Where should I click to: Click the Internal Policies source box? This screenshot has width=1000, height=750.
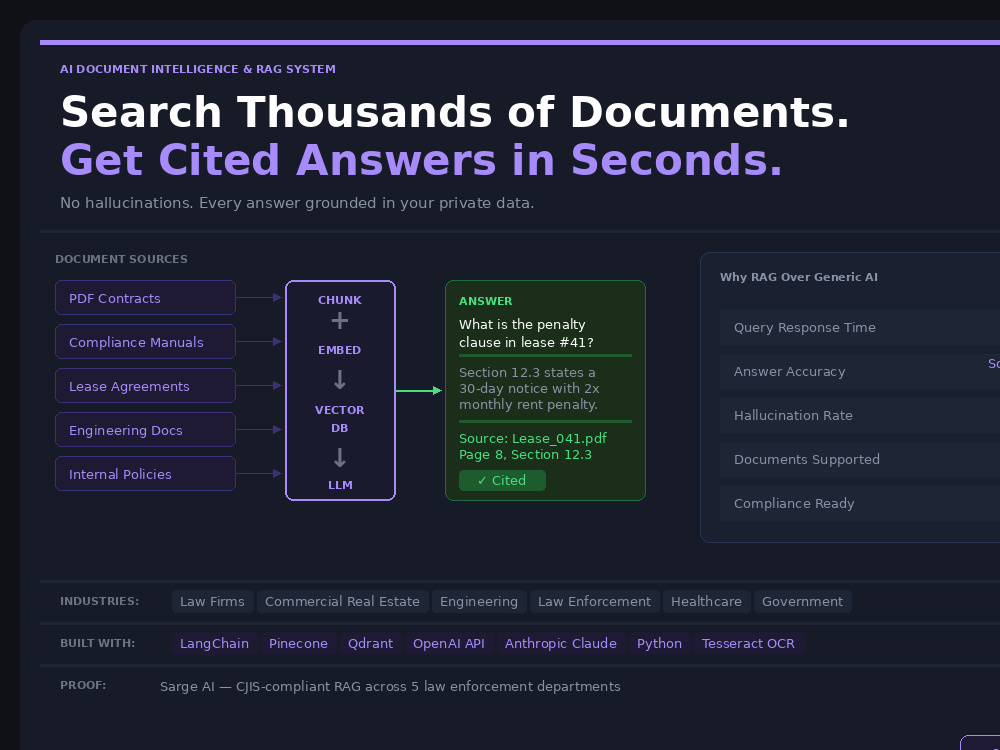[x=145, y=474]
